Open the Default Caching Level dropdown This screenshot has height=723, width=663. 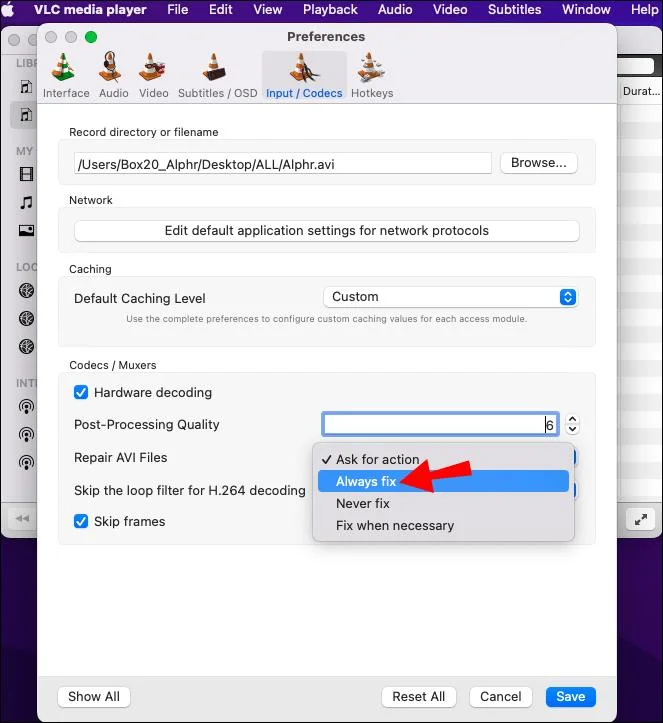pyautogui.click(x=450, y=297)
